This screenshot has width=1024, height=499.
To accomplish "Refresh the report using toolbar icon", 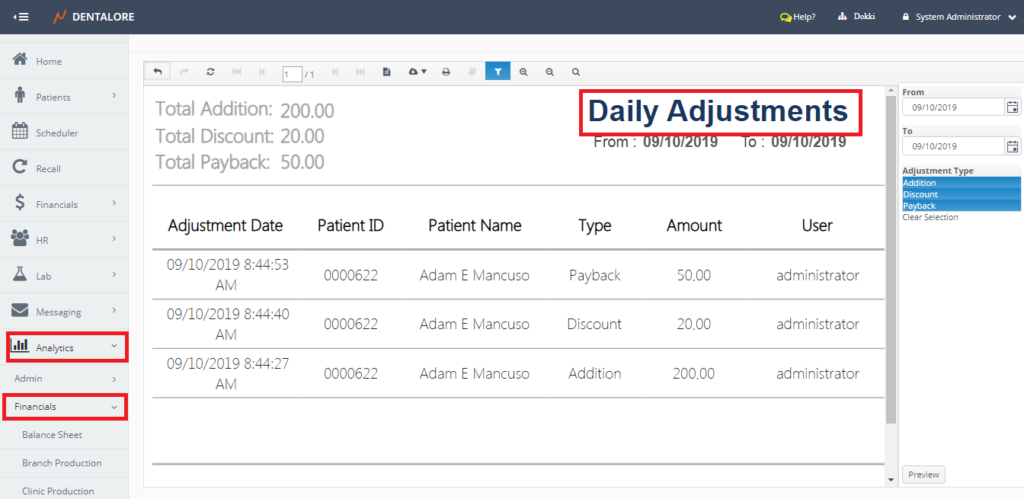I will coord(210,72).
